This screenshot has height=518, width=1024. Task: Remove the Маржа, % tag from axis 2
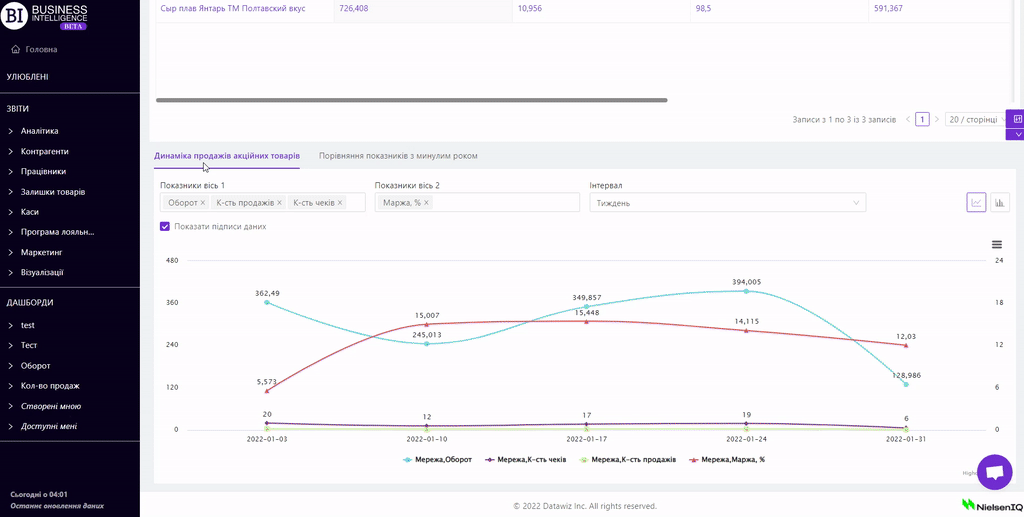click(x=426, y=203)
